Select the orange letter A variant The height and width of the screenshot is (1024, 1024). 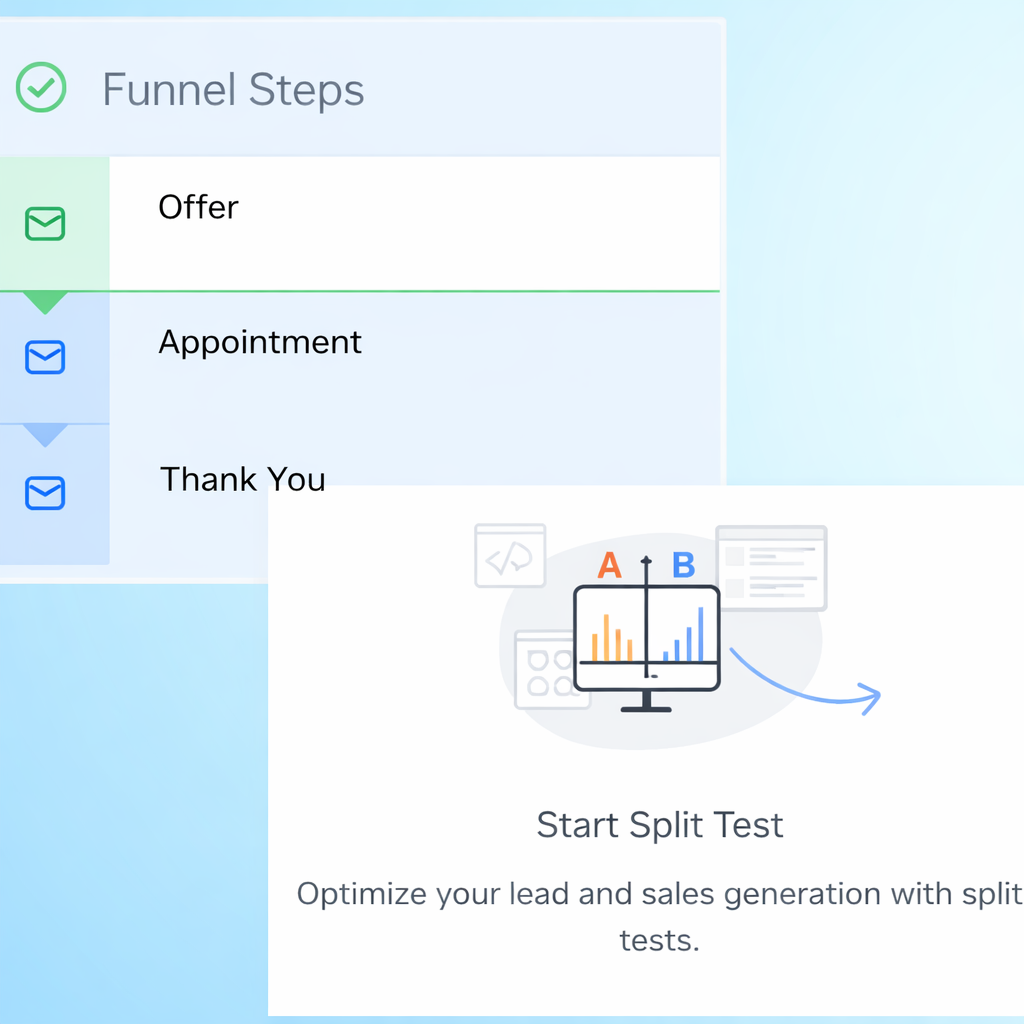(x=609, y=566)
